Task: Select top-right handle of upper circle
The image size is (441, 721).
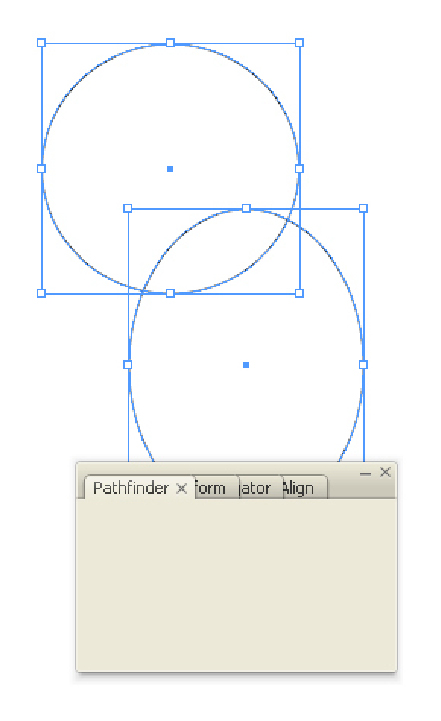Action: point(299,43)
